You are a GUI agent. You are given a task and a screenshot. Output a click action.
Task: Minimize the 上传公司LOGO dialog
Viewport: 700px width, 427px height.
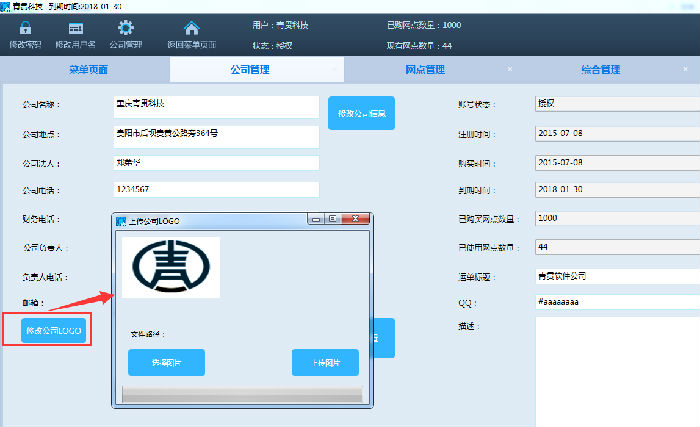[316, 218]
